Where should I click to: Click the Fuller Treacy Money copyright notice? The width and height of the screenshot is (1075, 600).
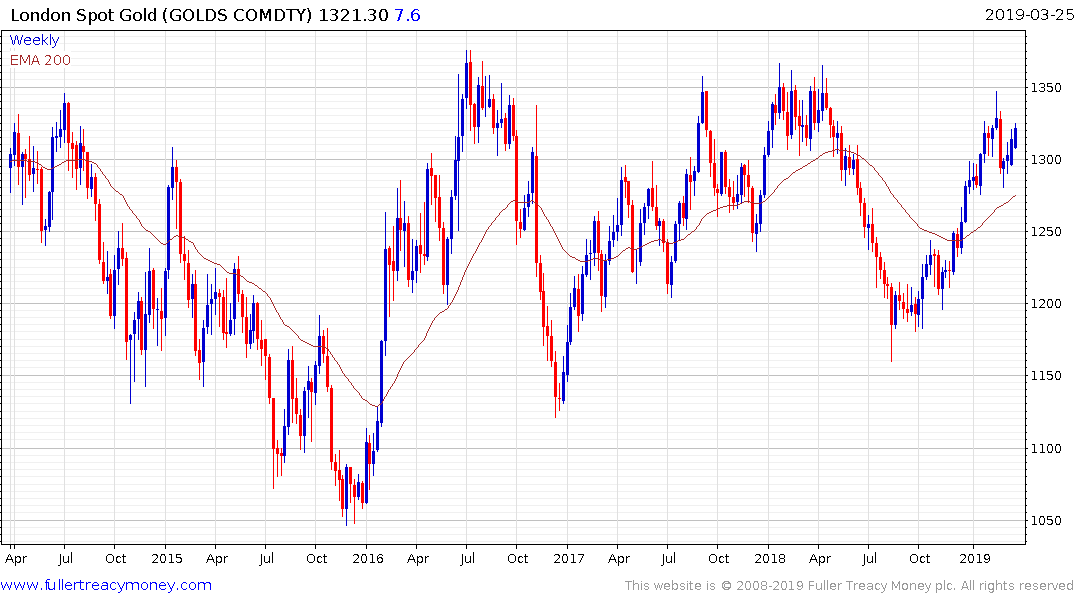tap(849, 586)
